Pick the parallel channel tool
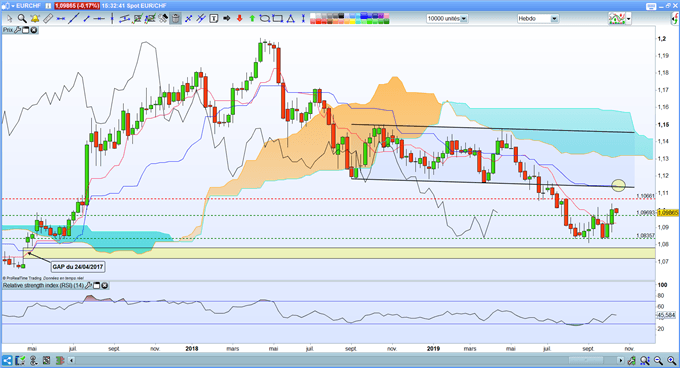This screenshot has height=368, width=680. (x=124, y=19)
